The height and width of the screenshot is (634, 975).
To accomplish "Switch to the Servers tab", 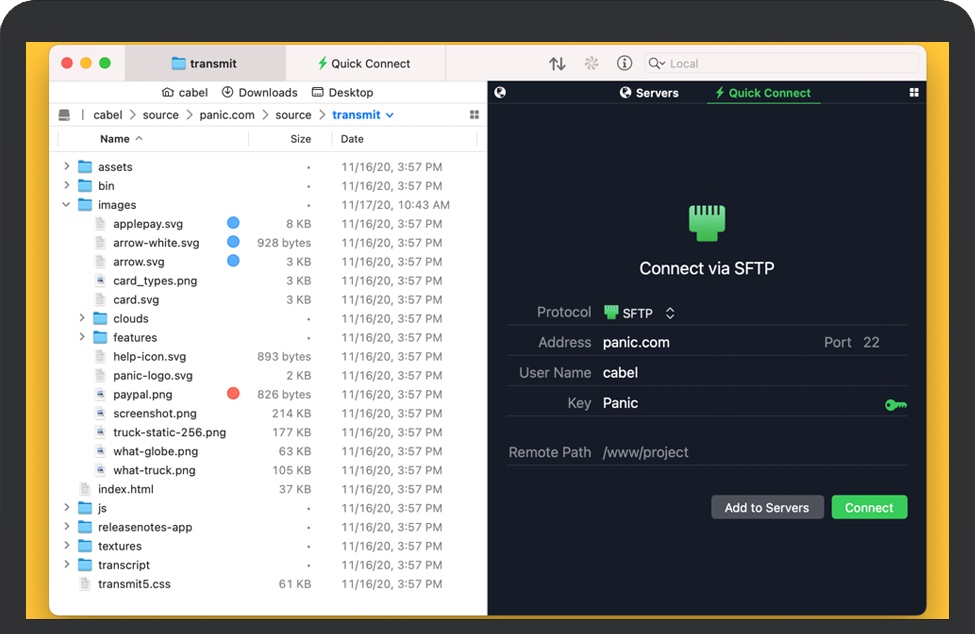I will (649, 93).
